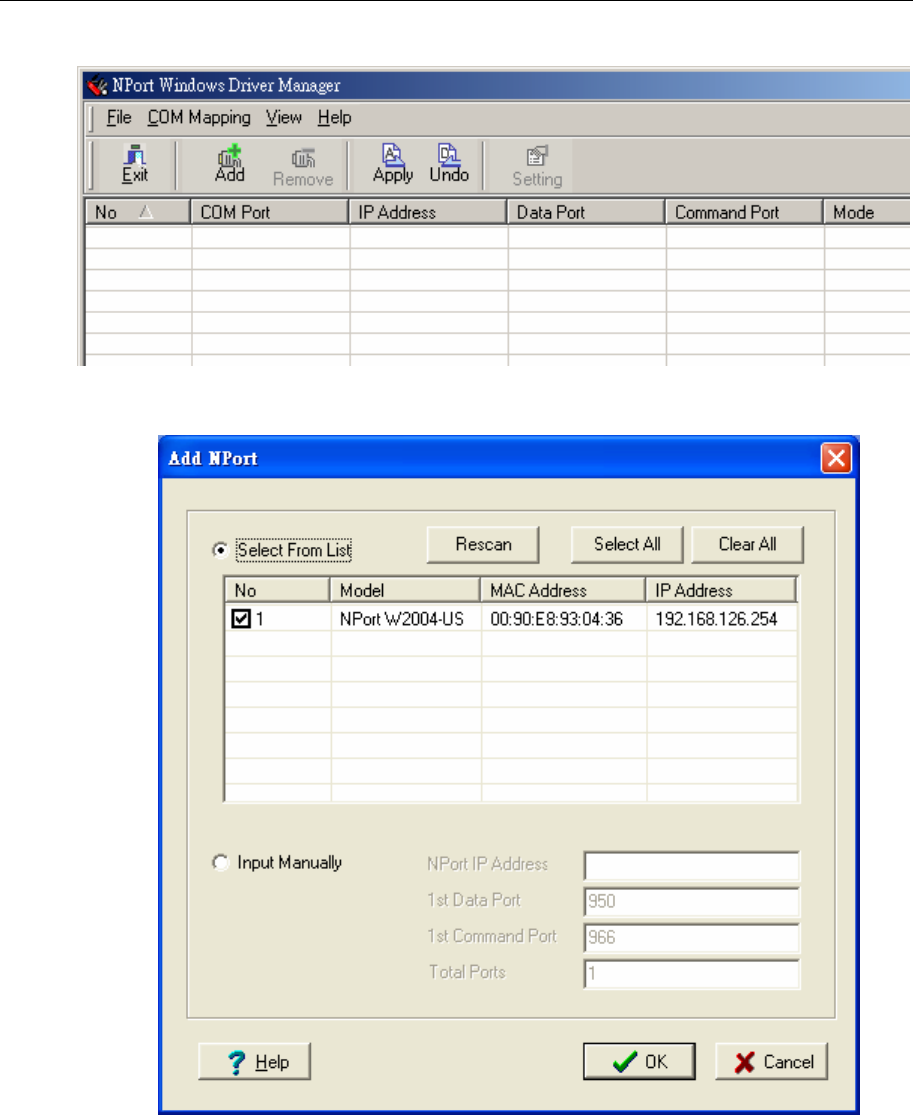Screen dimensions: 913x1115
Task: Open the View menu
Action: coord(284,117)
